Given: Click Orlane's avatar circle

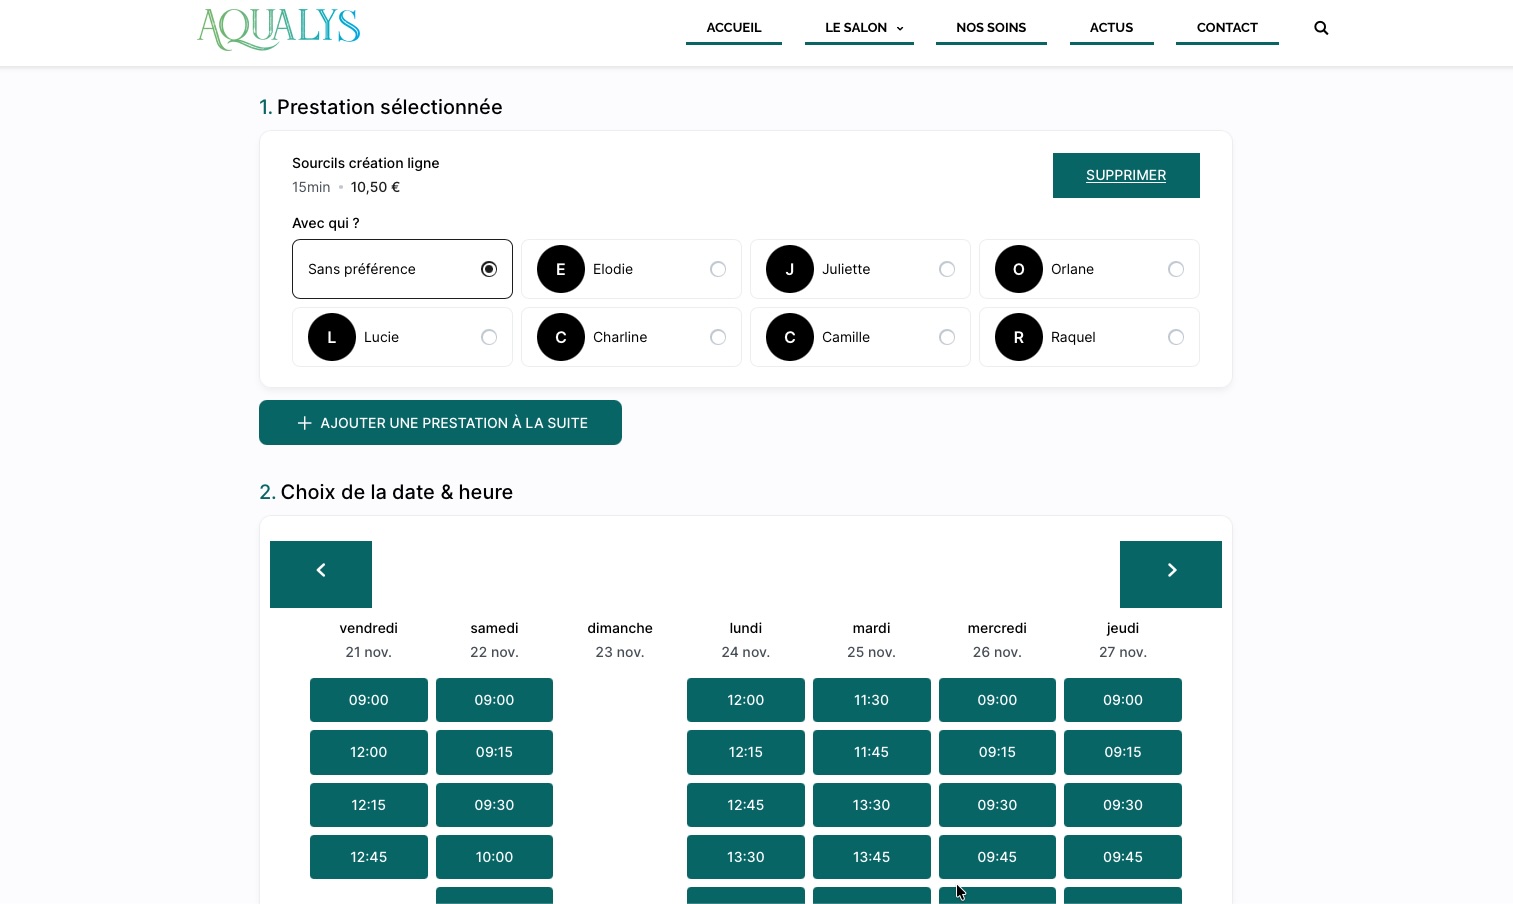Looking at the screenshot, I should tap(1019, 269).
